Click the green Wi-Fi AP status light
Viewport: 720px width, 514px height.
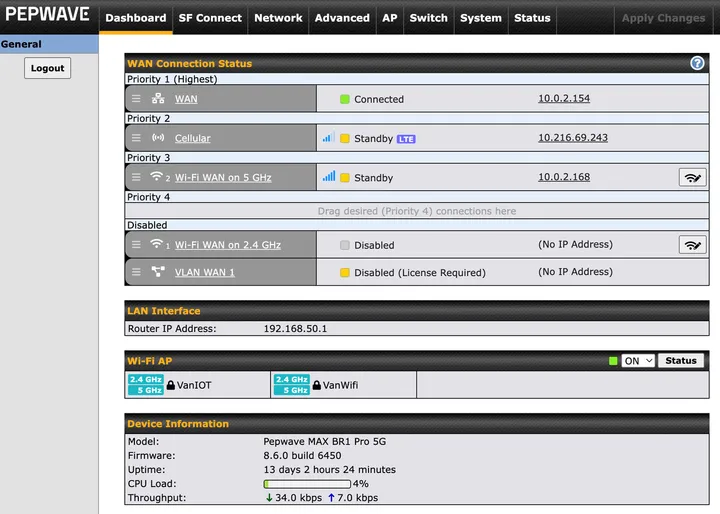613,361
